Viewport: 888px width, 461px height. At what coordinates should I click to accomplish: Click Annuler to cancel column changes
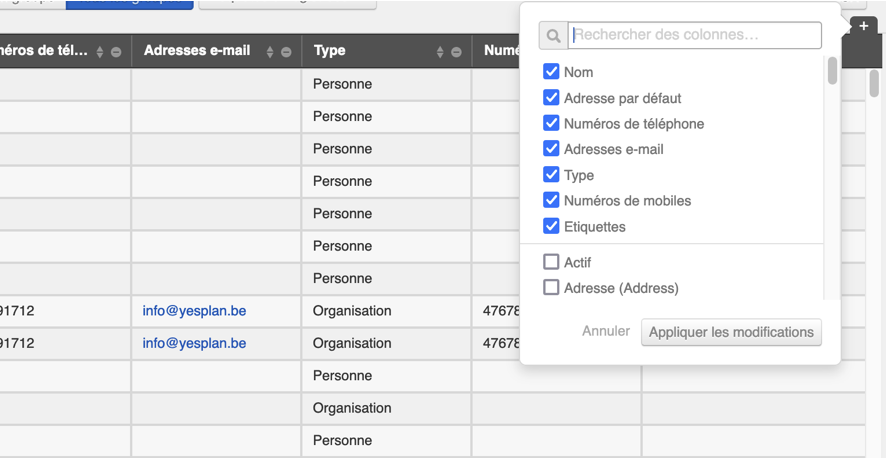[x=606, y=331]
